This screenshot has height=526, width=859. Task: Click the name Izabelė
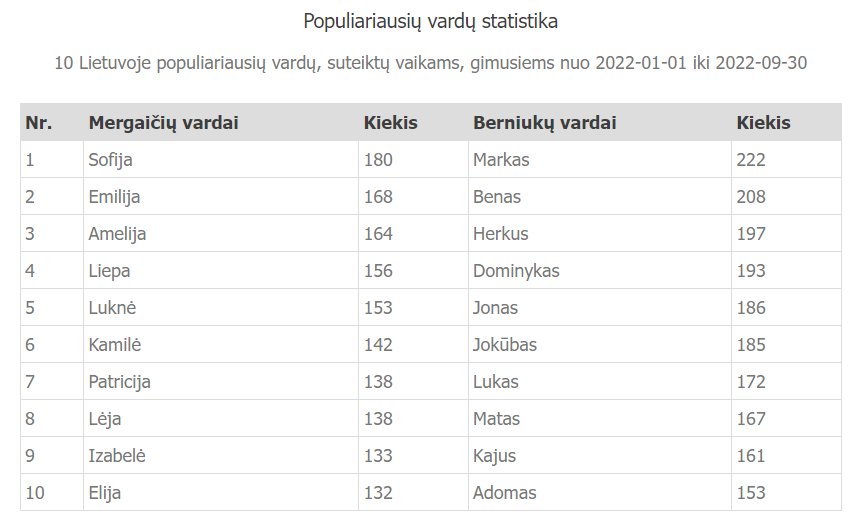(x=117, y=456)
